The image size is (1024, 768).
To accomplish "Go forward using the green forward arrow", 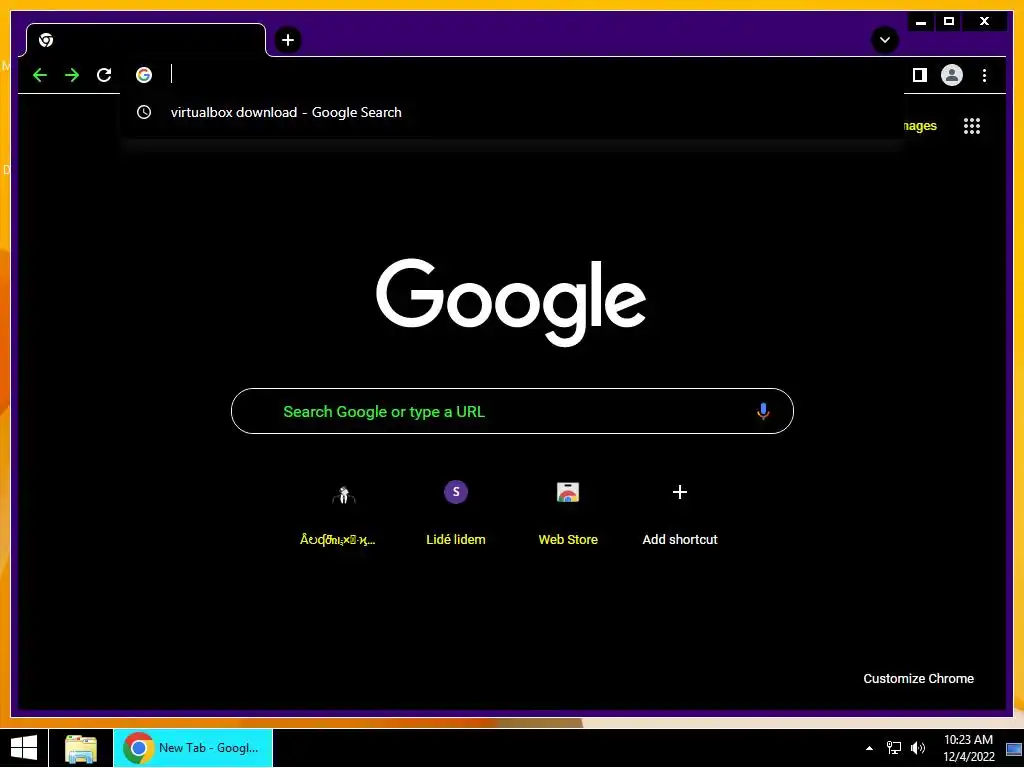I will 72,75.
